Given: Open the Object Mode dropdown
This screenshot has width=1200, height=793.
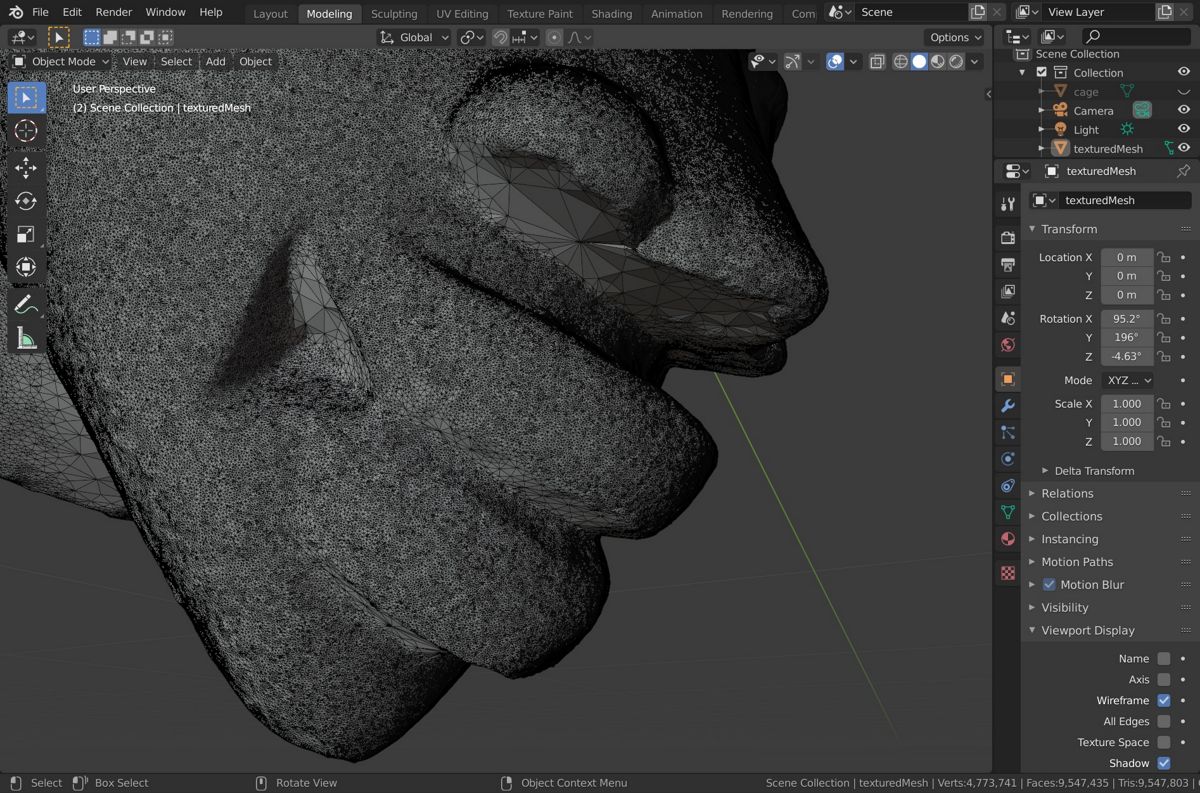Looking at the screenshot, I should point(62,62).
